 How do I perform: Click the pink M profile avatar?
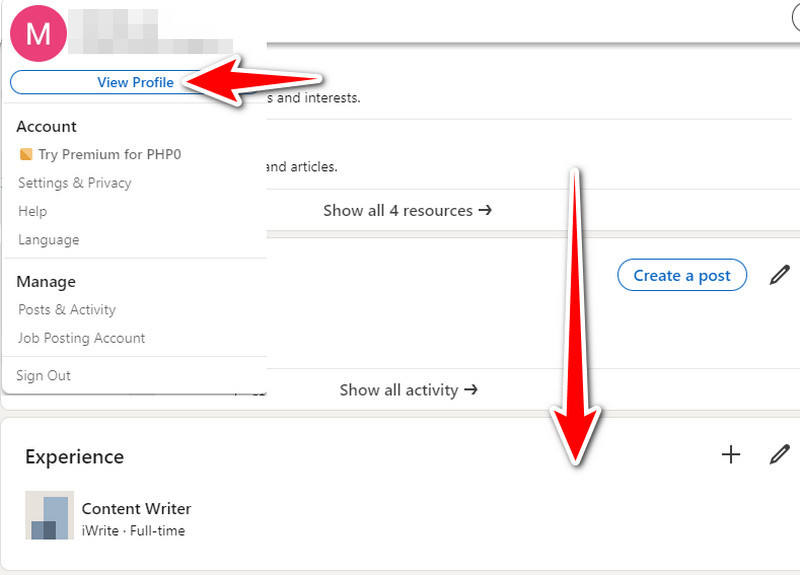click(38, 33)
